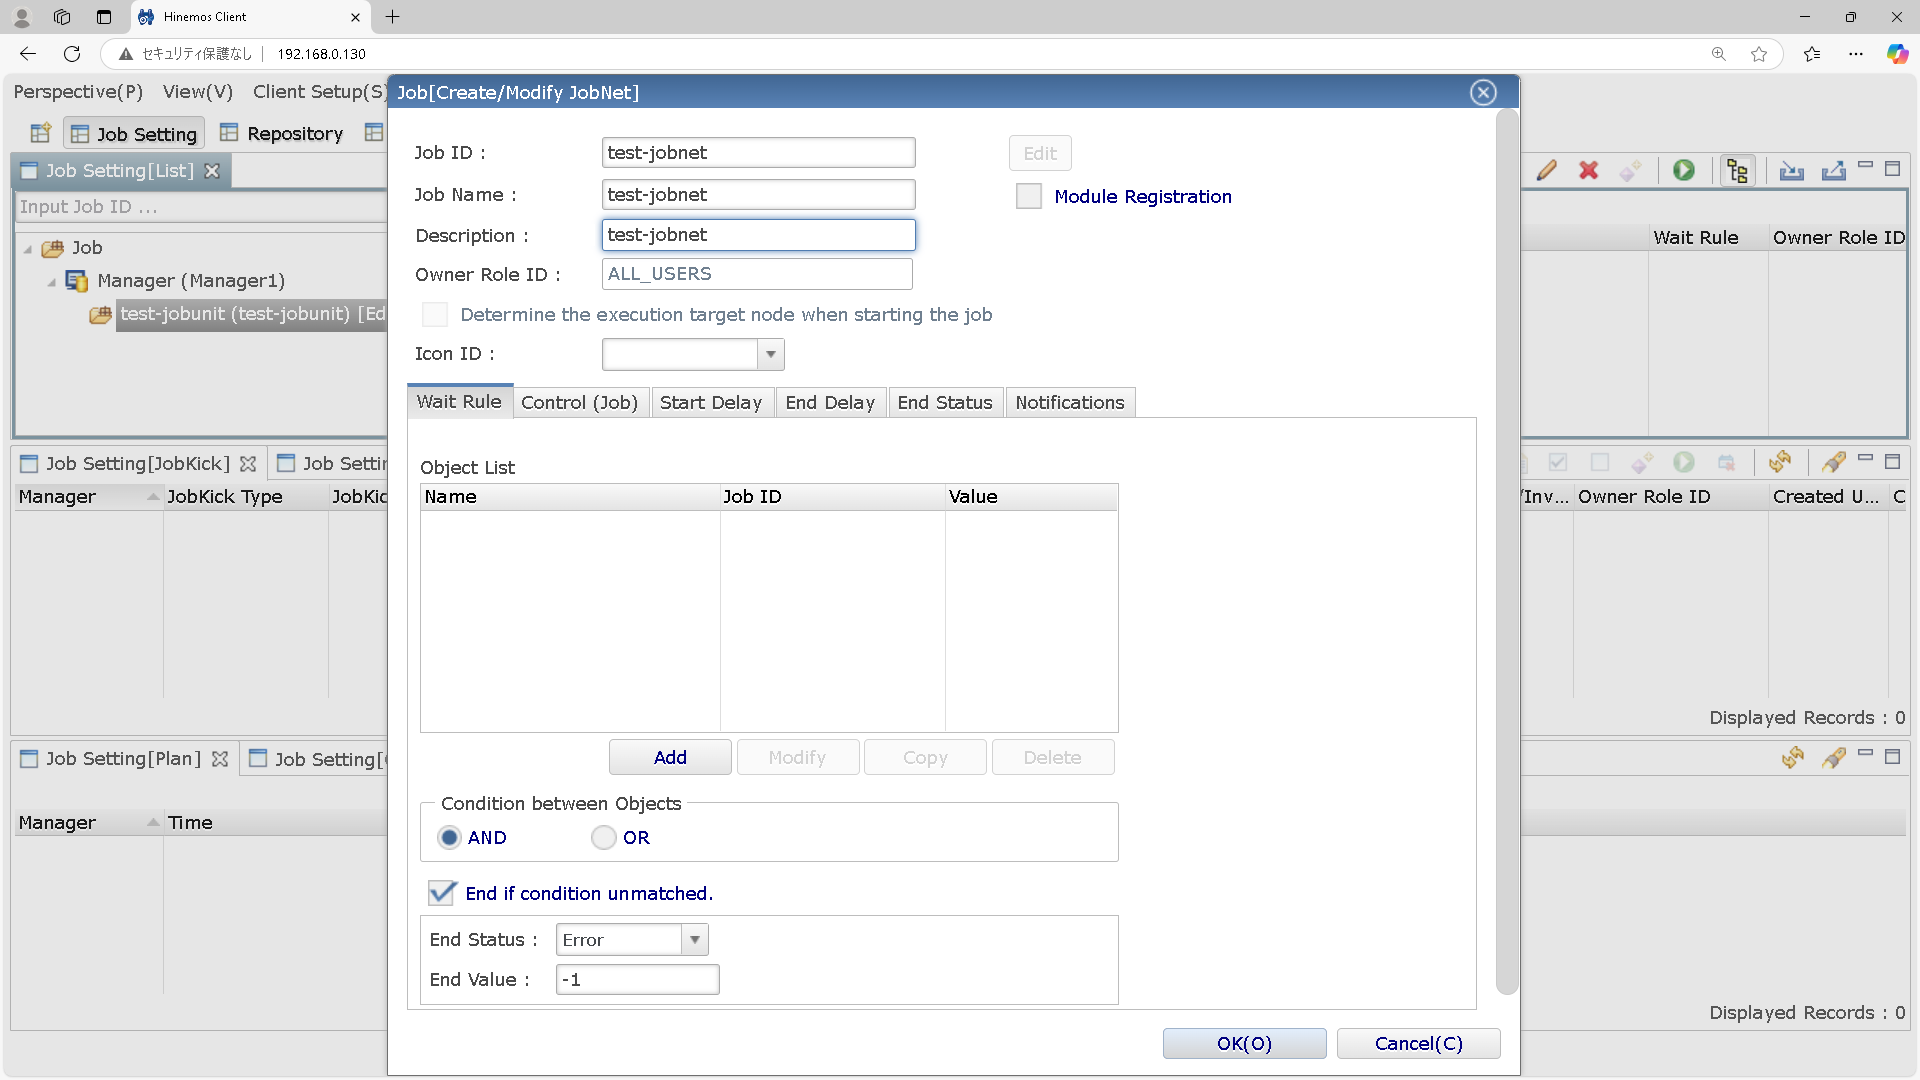Click the pencil modify icon in toolbar
The image size is (1920, 1080).
(x=1547, y=170)
